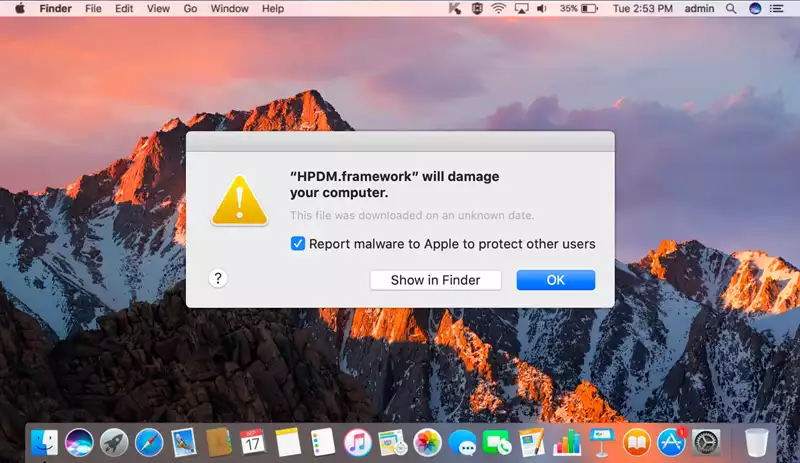
Task: Click battery 35% status icon
Action: click(579, 8)
